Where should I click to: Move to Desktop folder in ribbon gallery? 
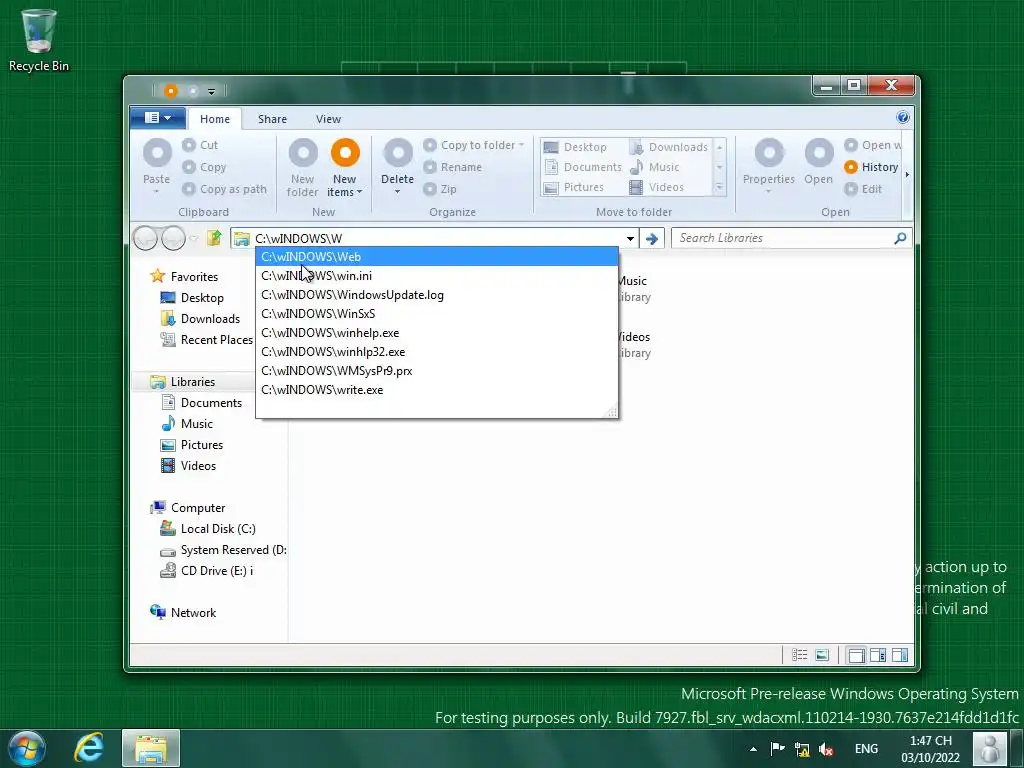pos(575,147)
